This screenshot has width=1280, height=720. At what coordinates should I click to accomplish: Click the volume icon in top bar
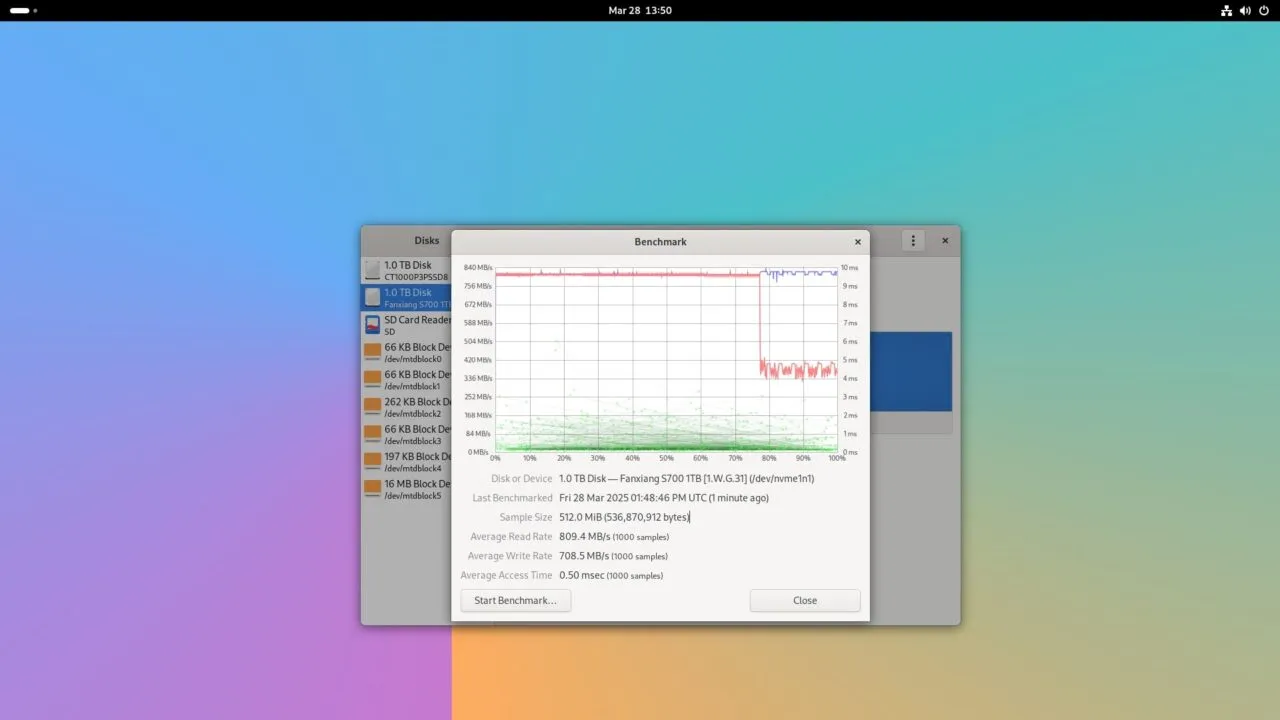tap(1245, 10)
